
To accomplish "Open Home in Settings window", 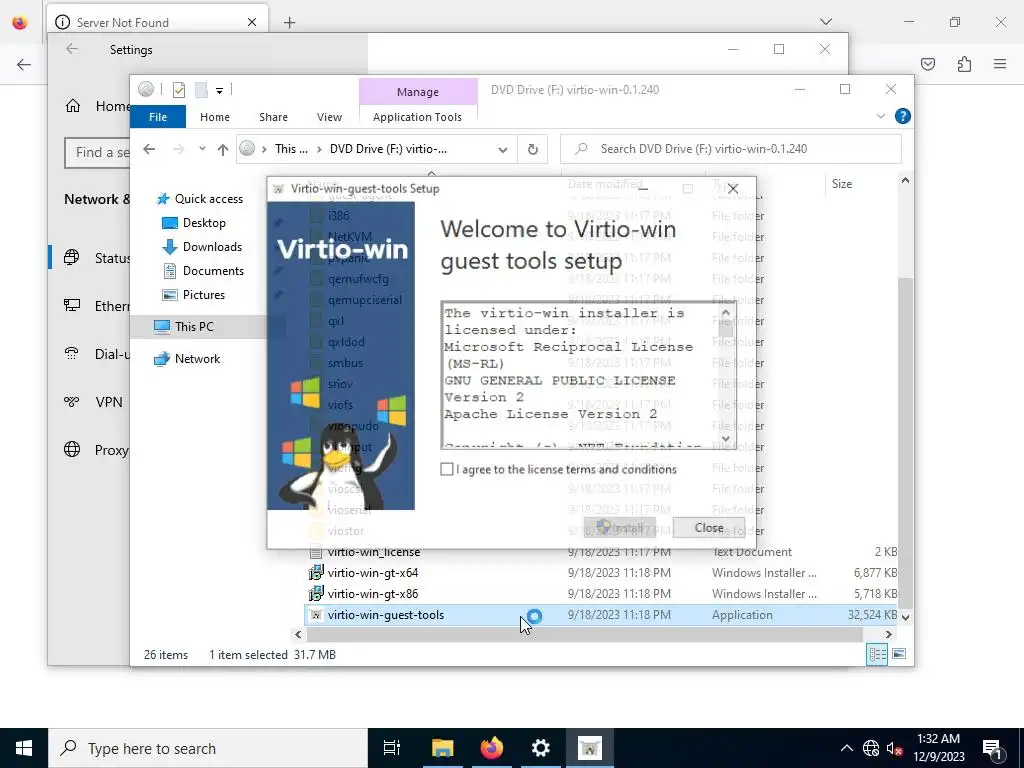I will [x=98, y=106].
